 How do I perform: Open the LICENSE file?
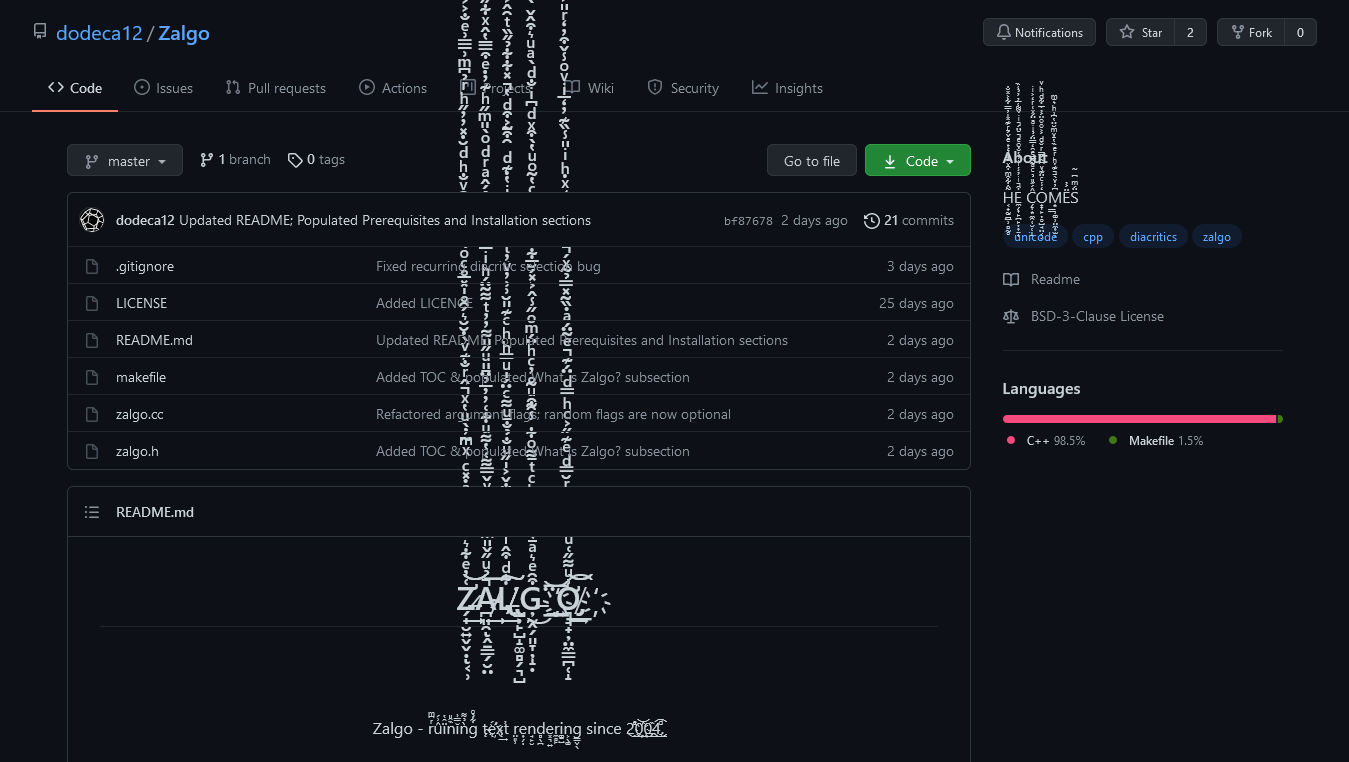[x=141, y=303]
